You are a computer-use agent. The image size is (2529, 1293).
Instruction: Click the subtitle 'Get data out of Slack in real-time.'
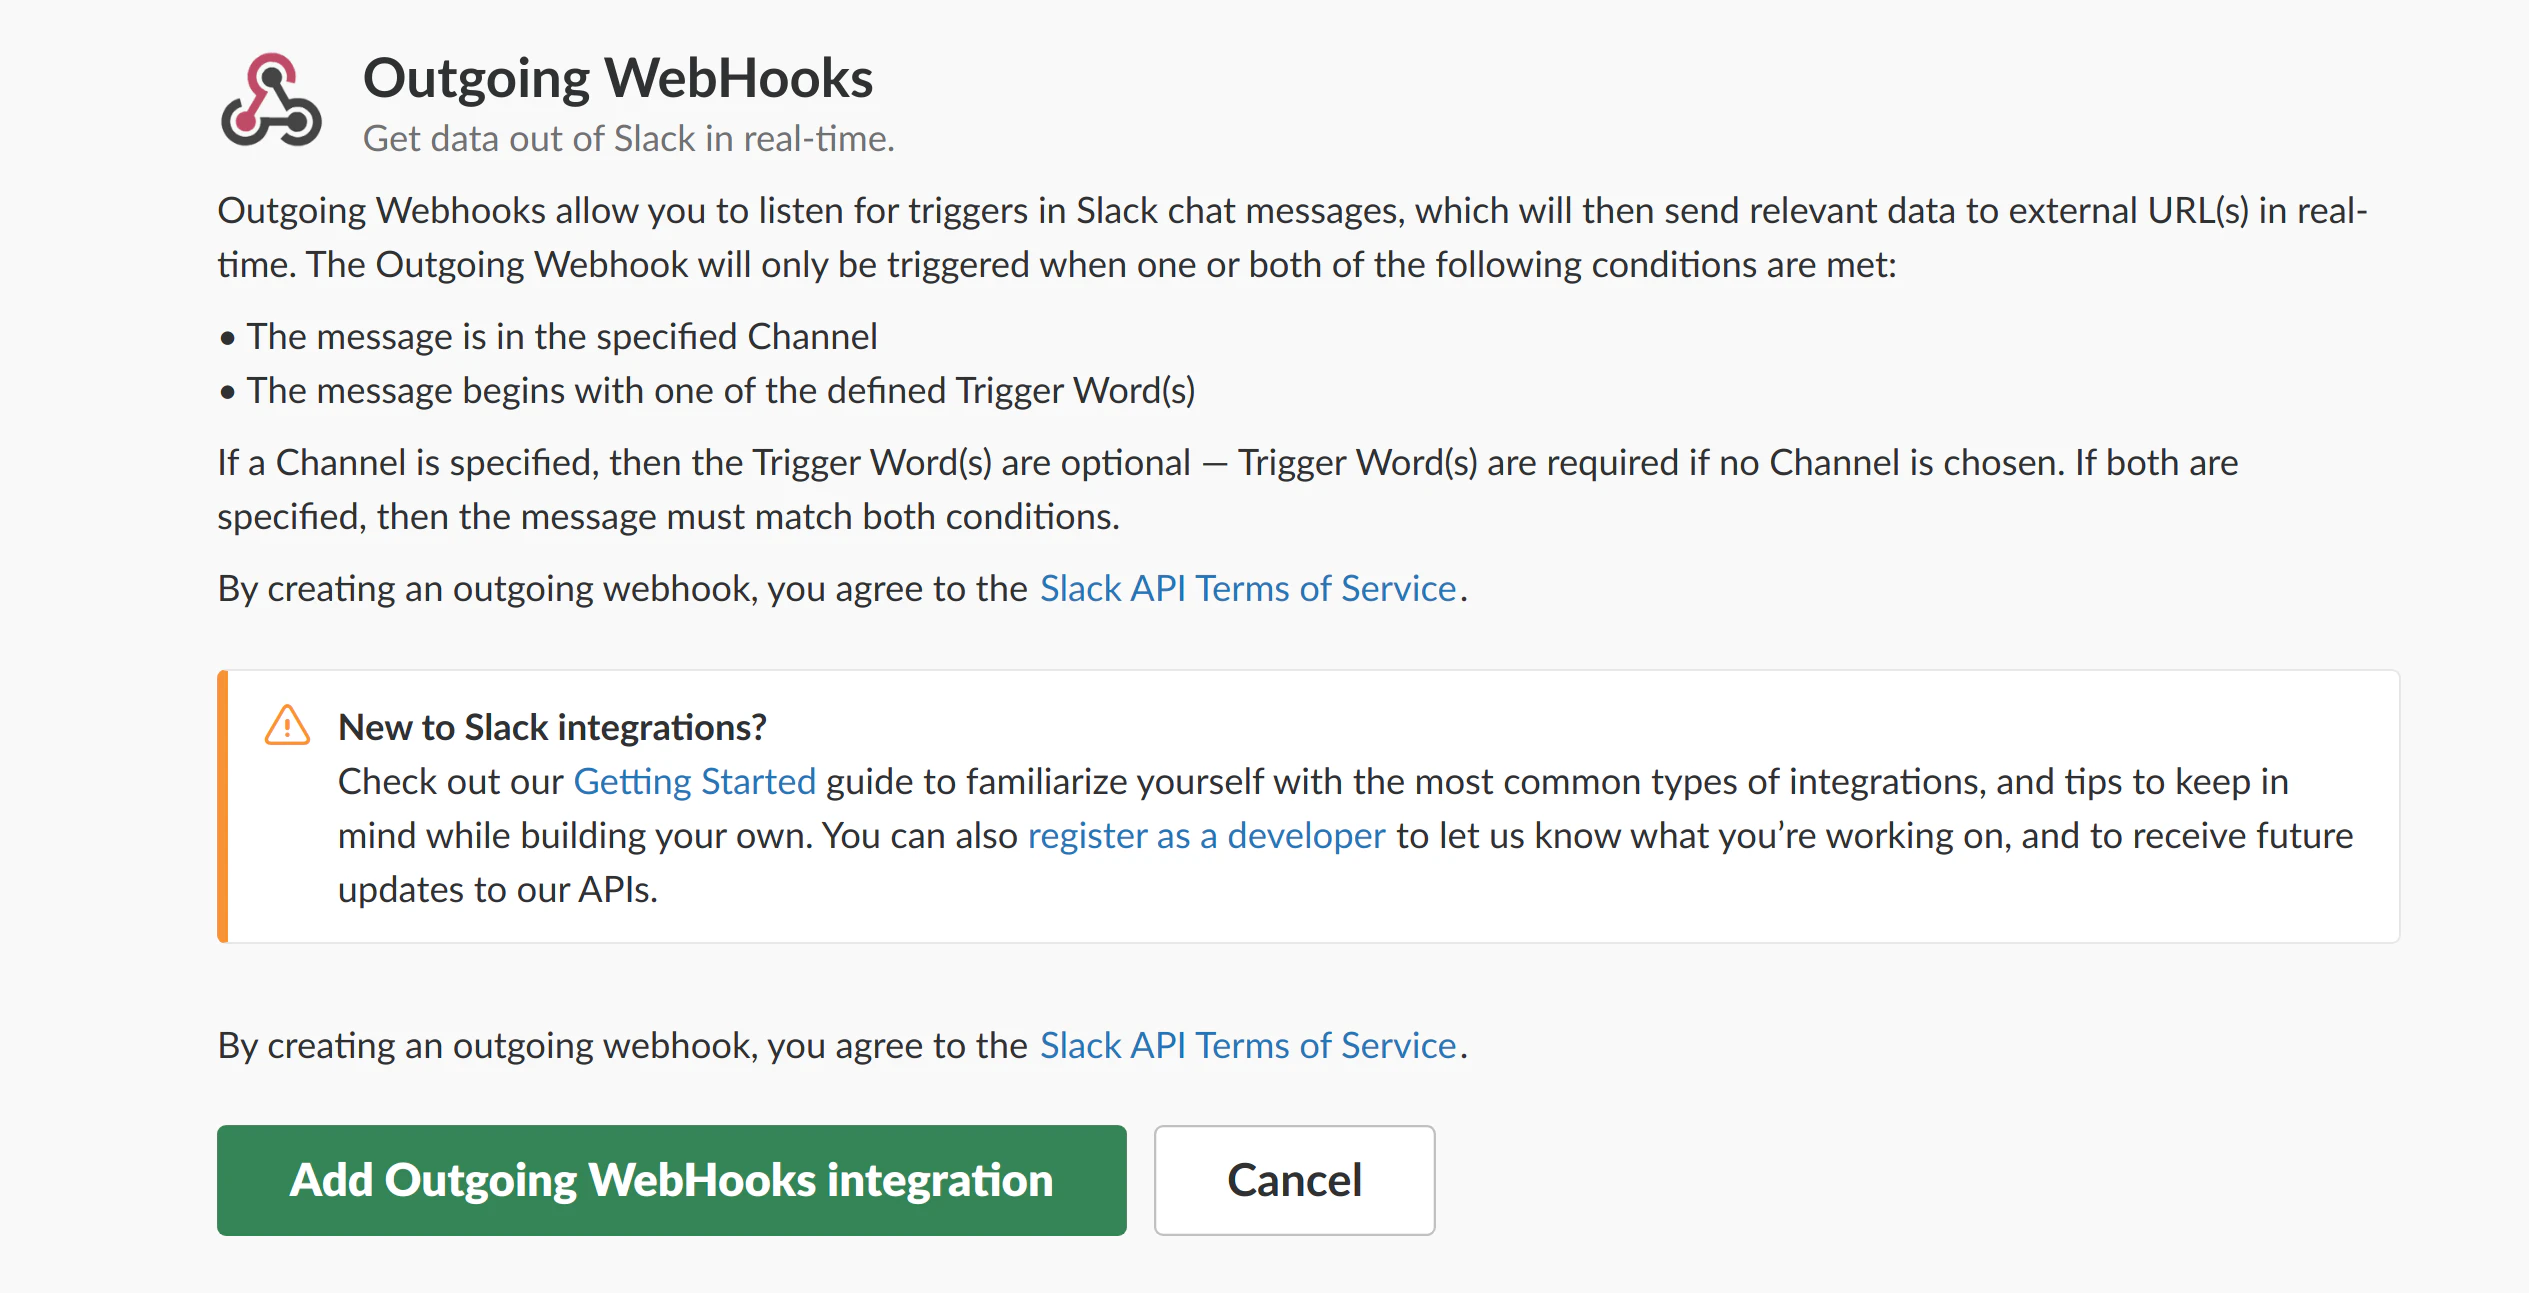pos(628,138)
